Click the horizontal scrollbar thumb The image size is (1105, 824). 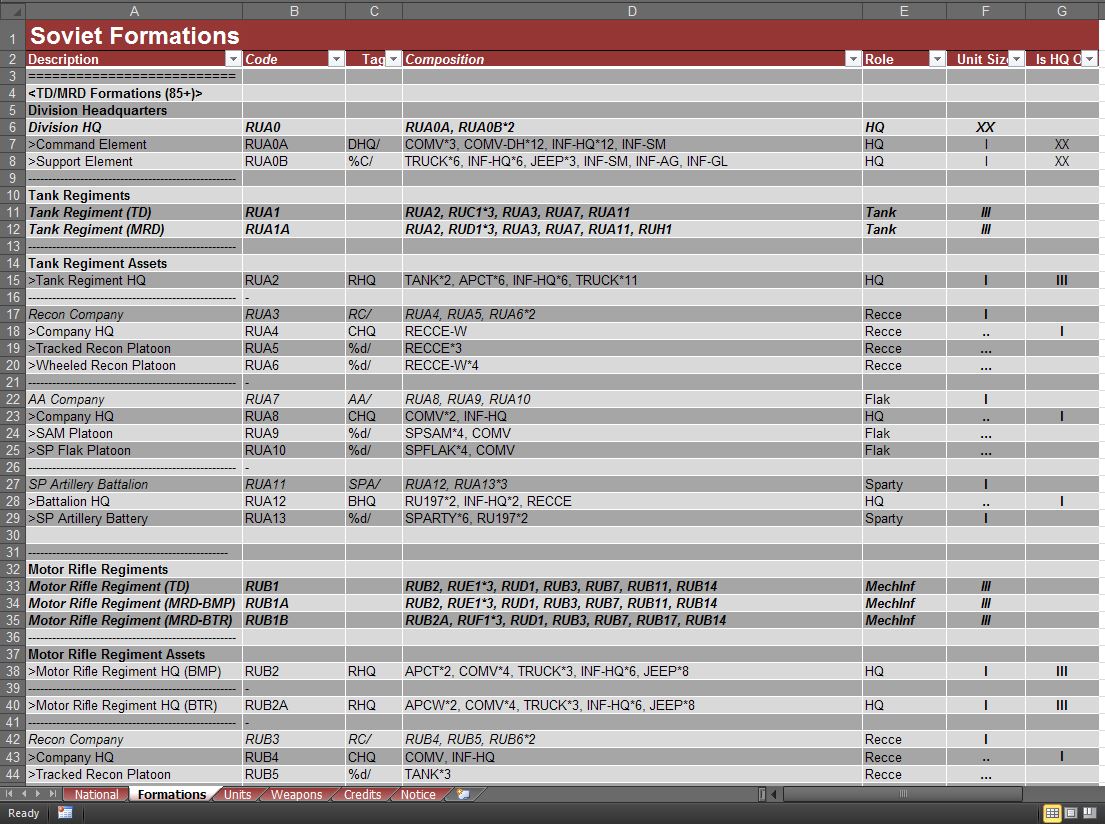click(x=903, y=794)
